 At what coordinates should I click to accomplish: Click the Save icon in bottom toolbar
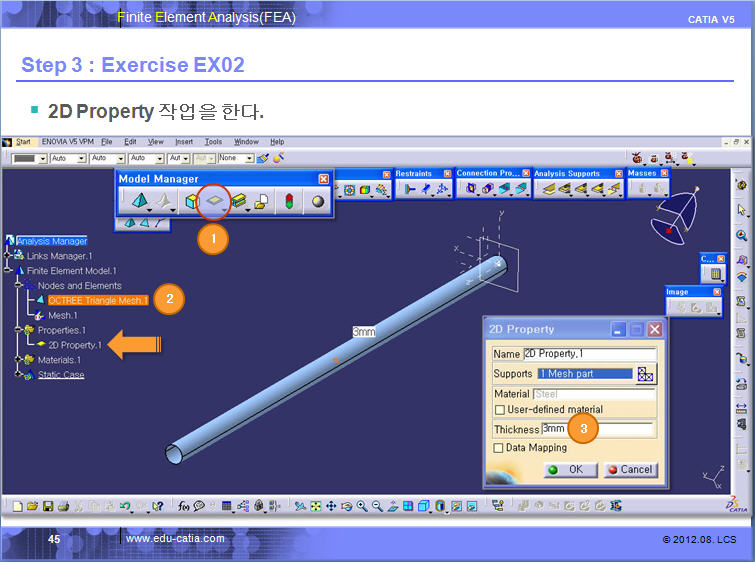[49, 507]
